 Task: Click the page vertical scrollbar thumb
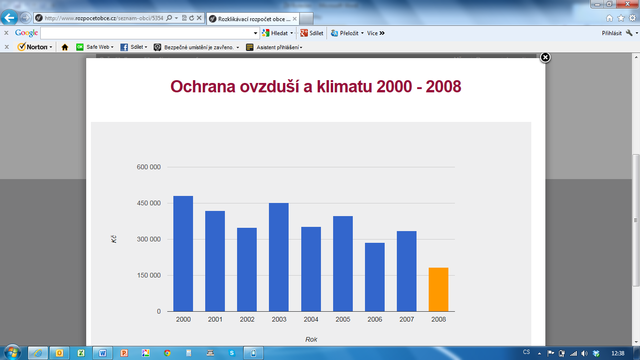coord(636,220)
